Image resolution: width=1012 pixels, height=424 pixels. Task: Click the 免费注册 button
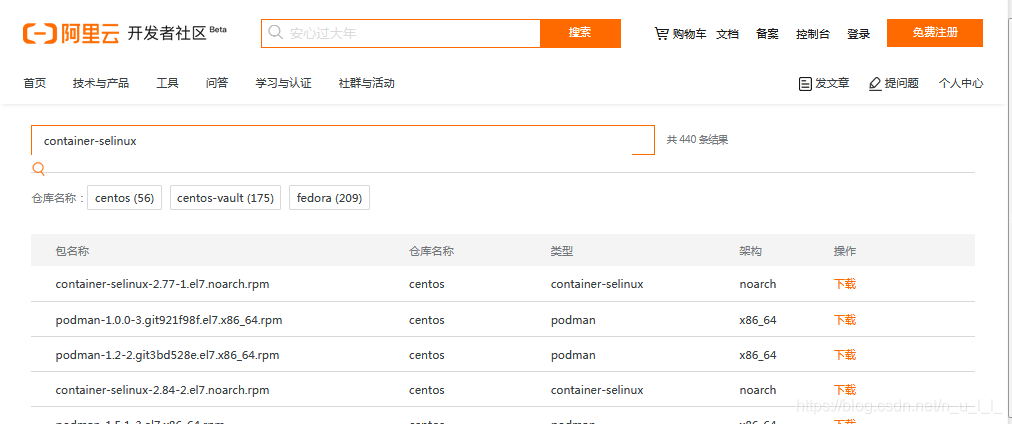[935, 33]
